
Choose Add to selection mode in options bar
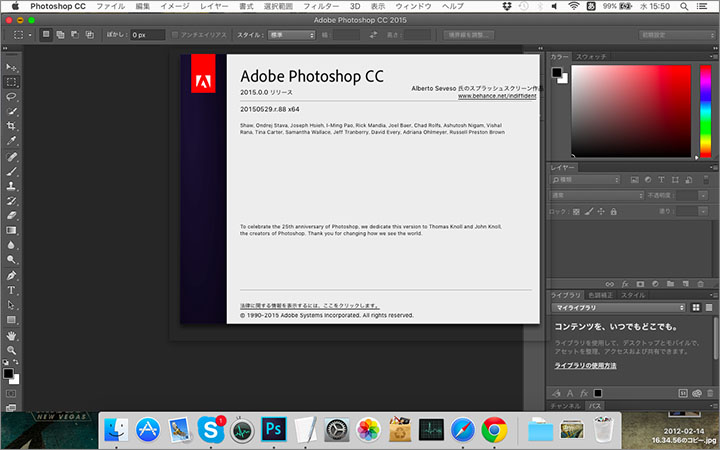60,35
